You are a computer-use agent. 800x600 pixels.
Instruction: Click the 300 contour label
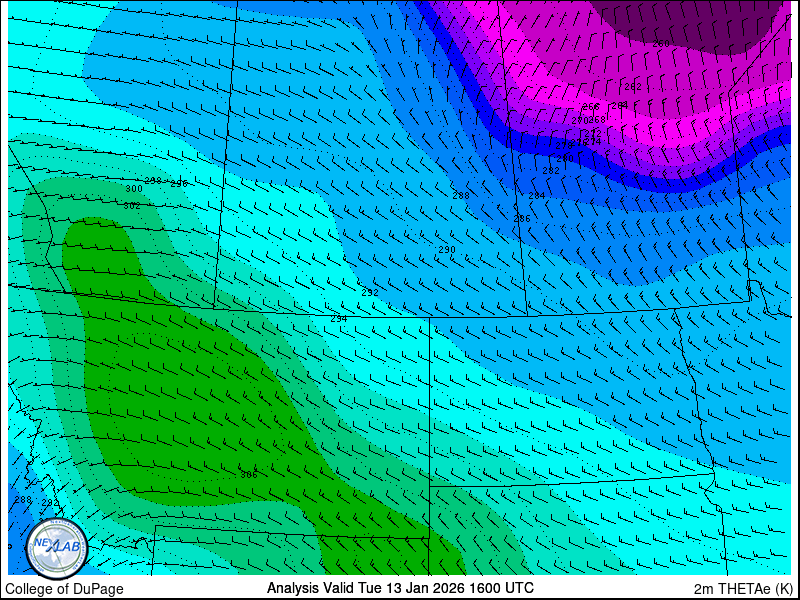134,188
